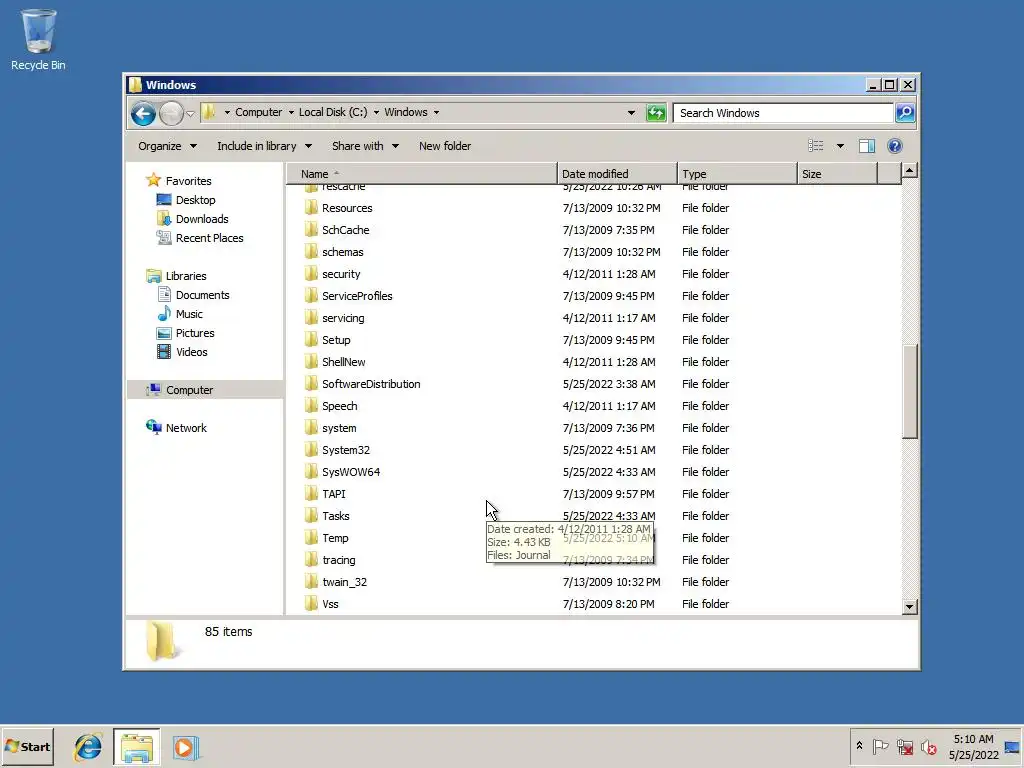Click the green Refresh button
This screenshot has height=768, width=1024.
[656, 113]
